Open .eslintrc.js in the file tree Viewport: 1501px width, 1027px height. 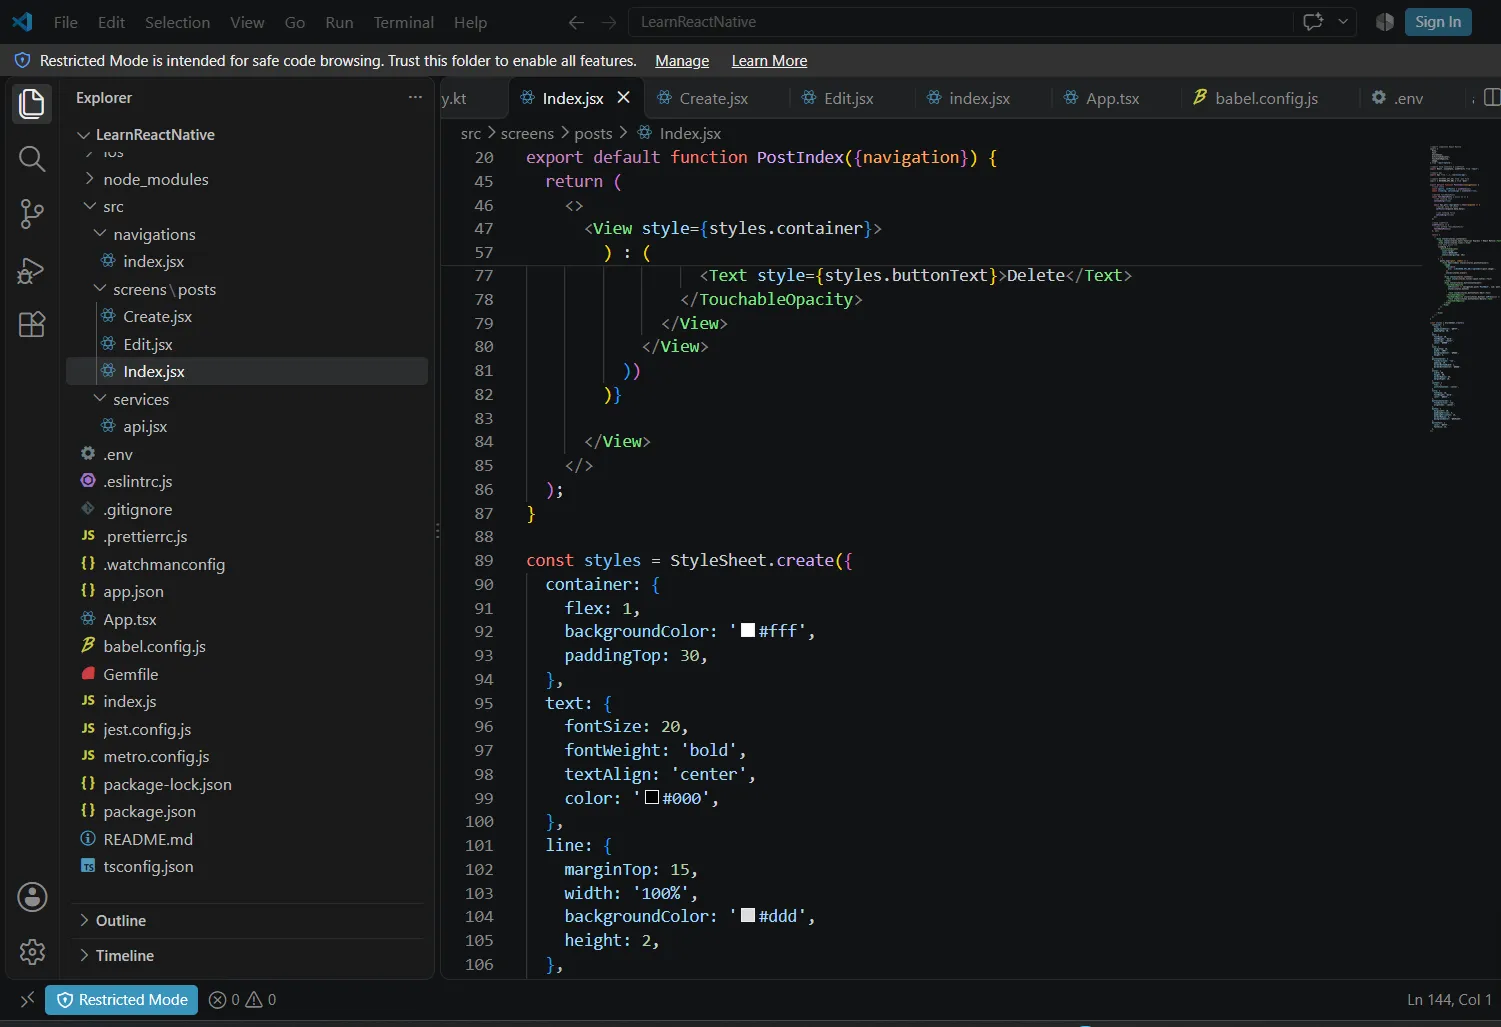tap(137, 481)
